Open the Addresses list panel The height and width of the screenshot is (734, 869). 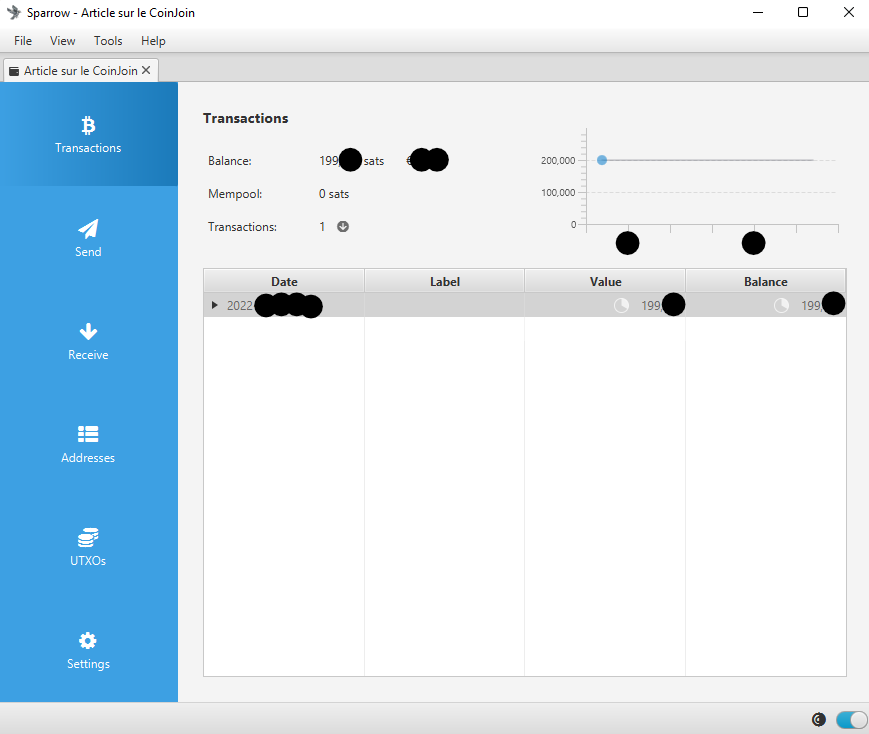coord(88,444)
